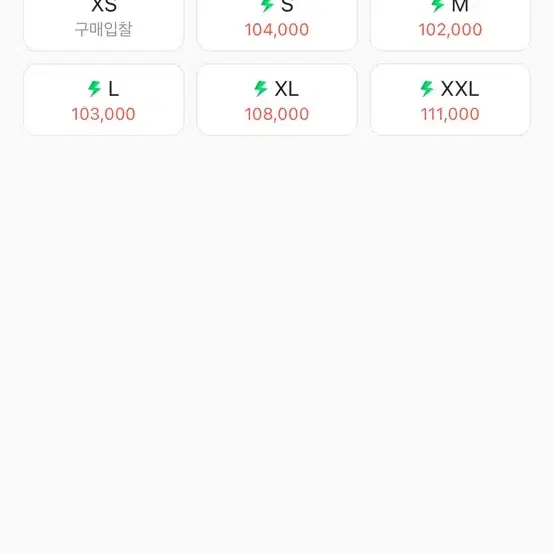The image size is (554, 554).
Task: Tap the lightning icon next to size S
Action: click(267, 5)
